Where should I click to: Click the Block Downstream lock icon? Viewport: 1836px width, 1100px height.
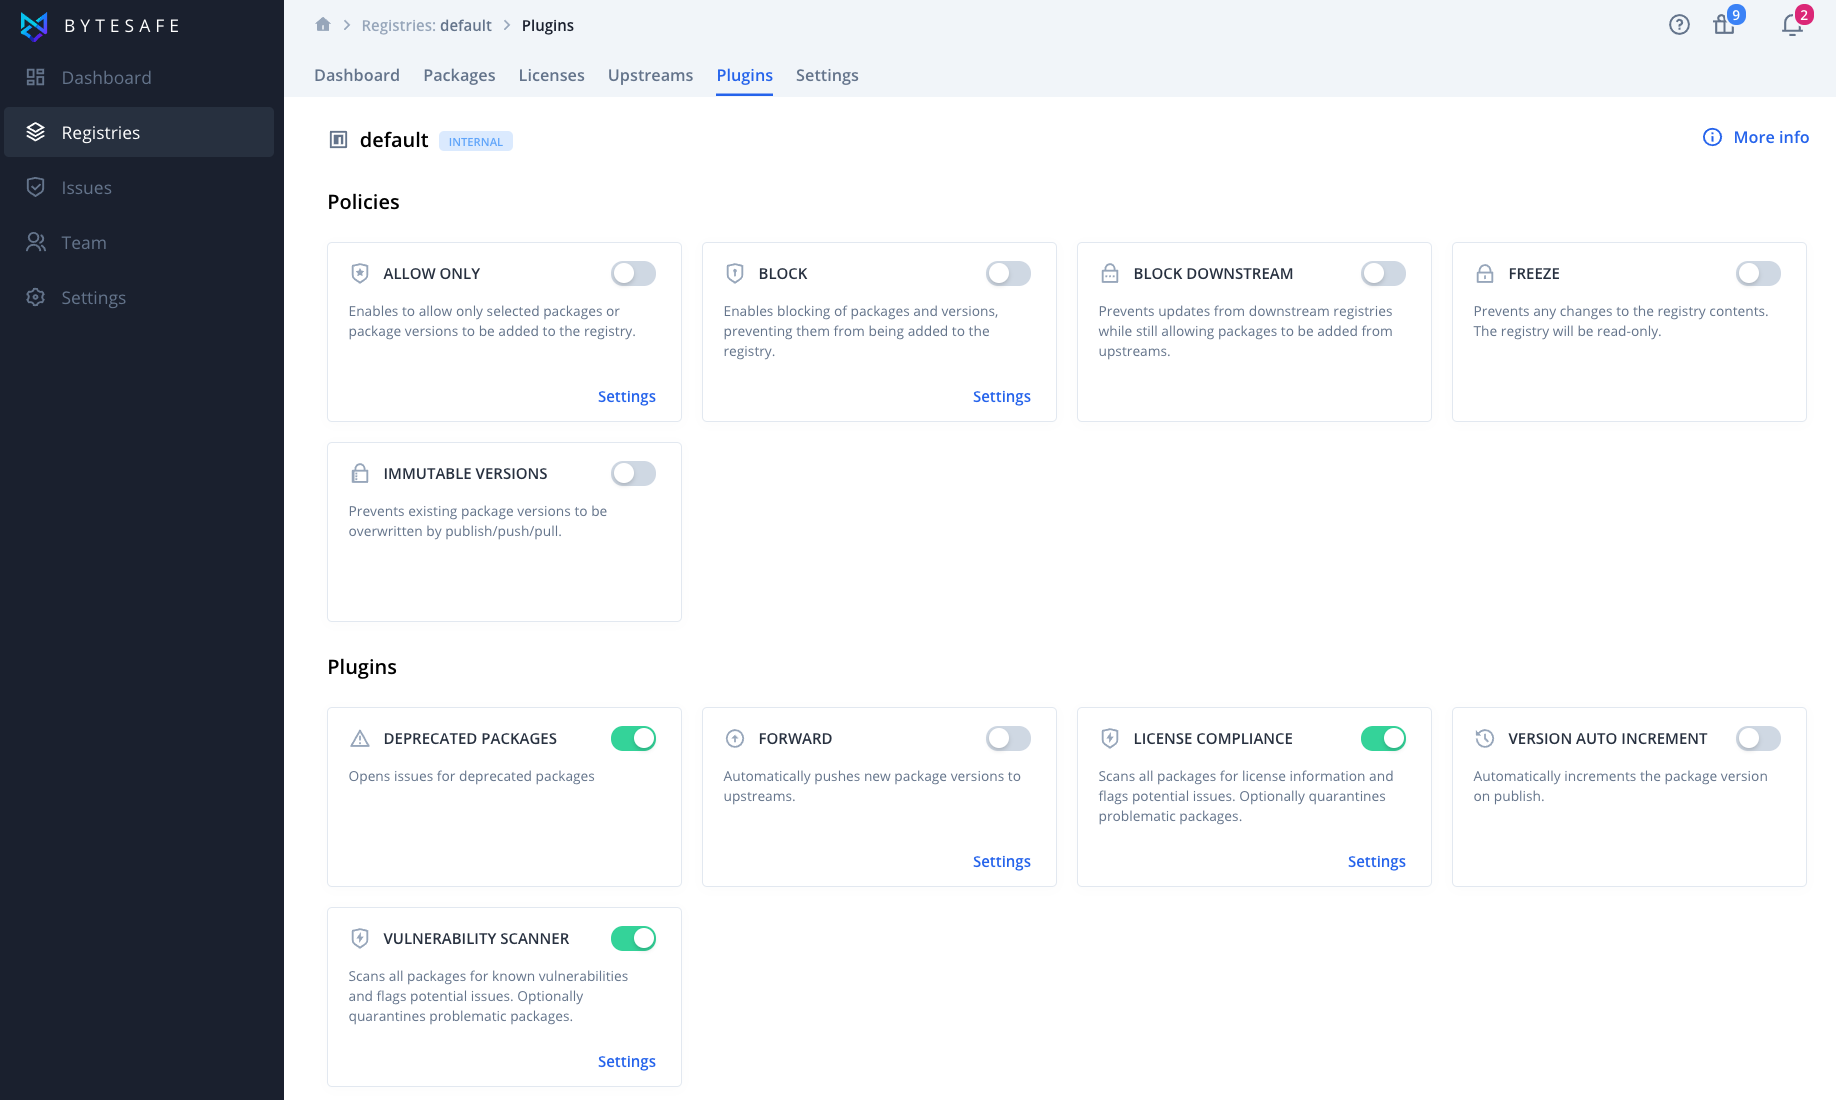pos(1110,273)
